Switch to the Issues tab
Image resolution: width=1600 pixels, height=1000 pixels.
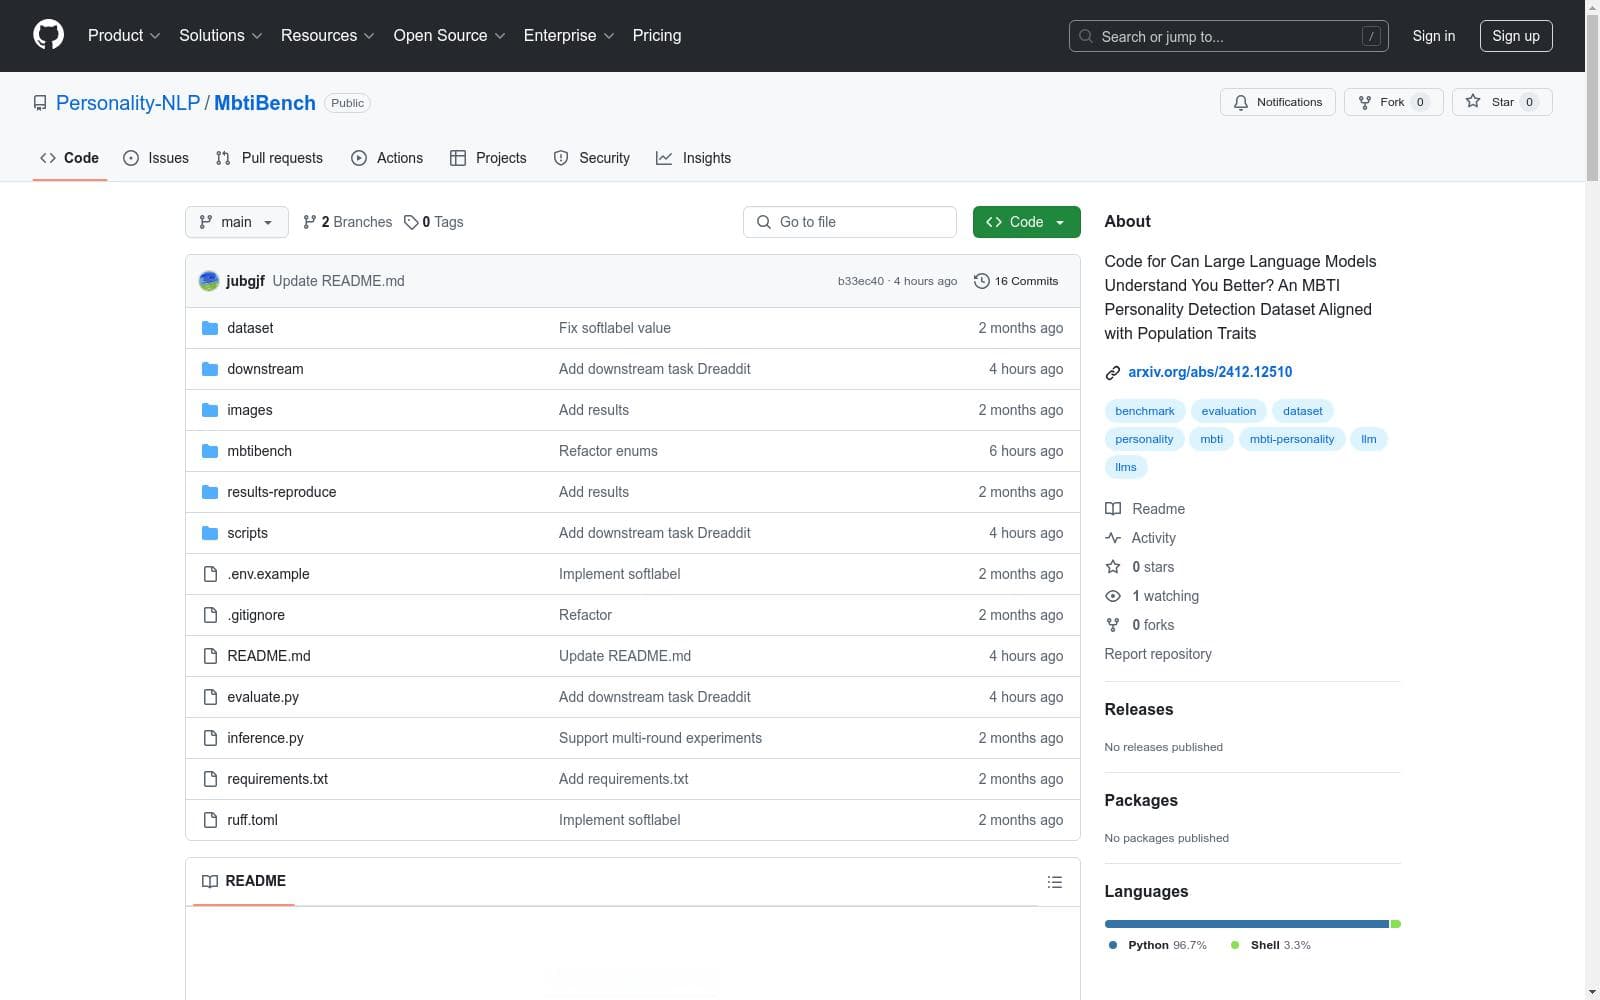click(x=156, y=158)
